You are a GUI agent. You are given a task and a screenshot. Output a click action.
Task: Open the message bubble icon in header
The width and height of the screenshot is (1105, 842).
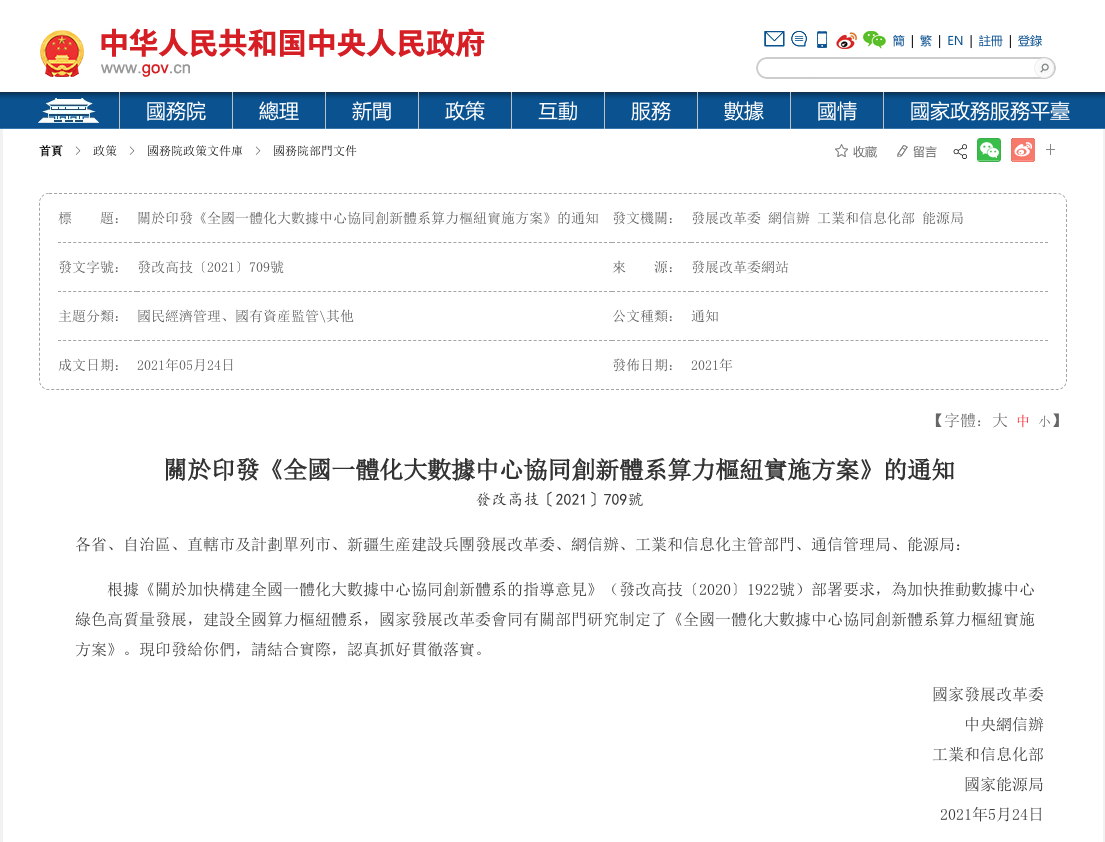click(799, 39)
